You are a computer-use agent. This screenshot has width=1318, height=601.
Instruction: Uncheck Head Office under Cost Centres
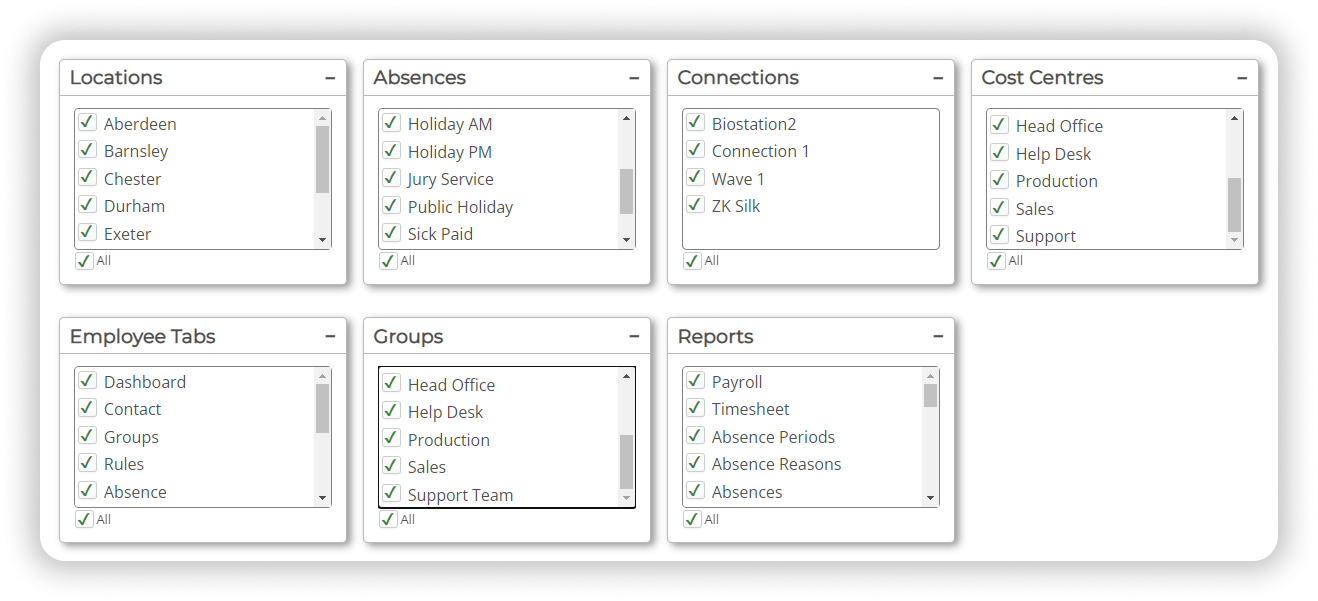[999, 125]
